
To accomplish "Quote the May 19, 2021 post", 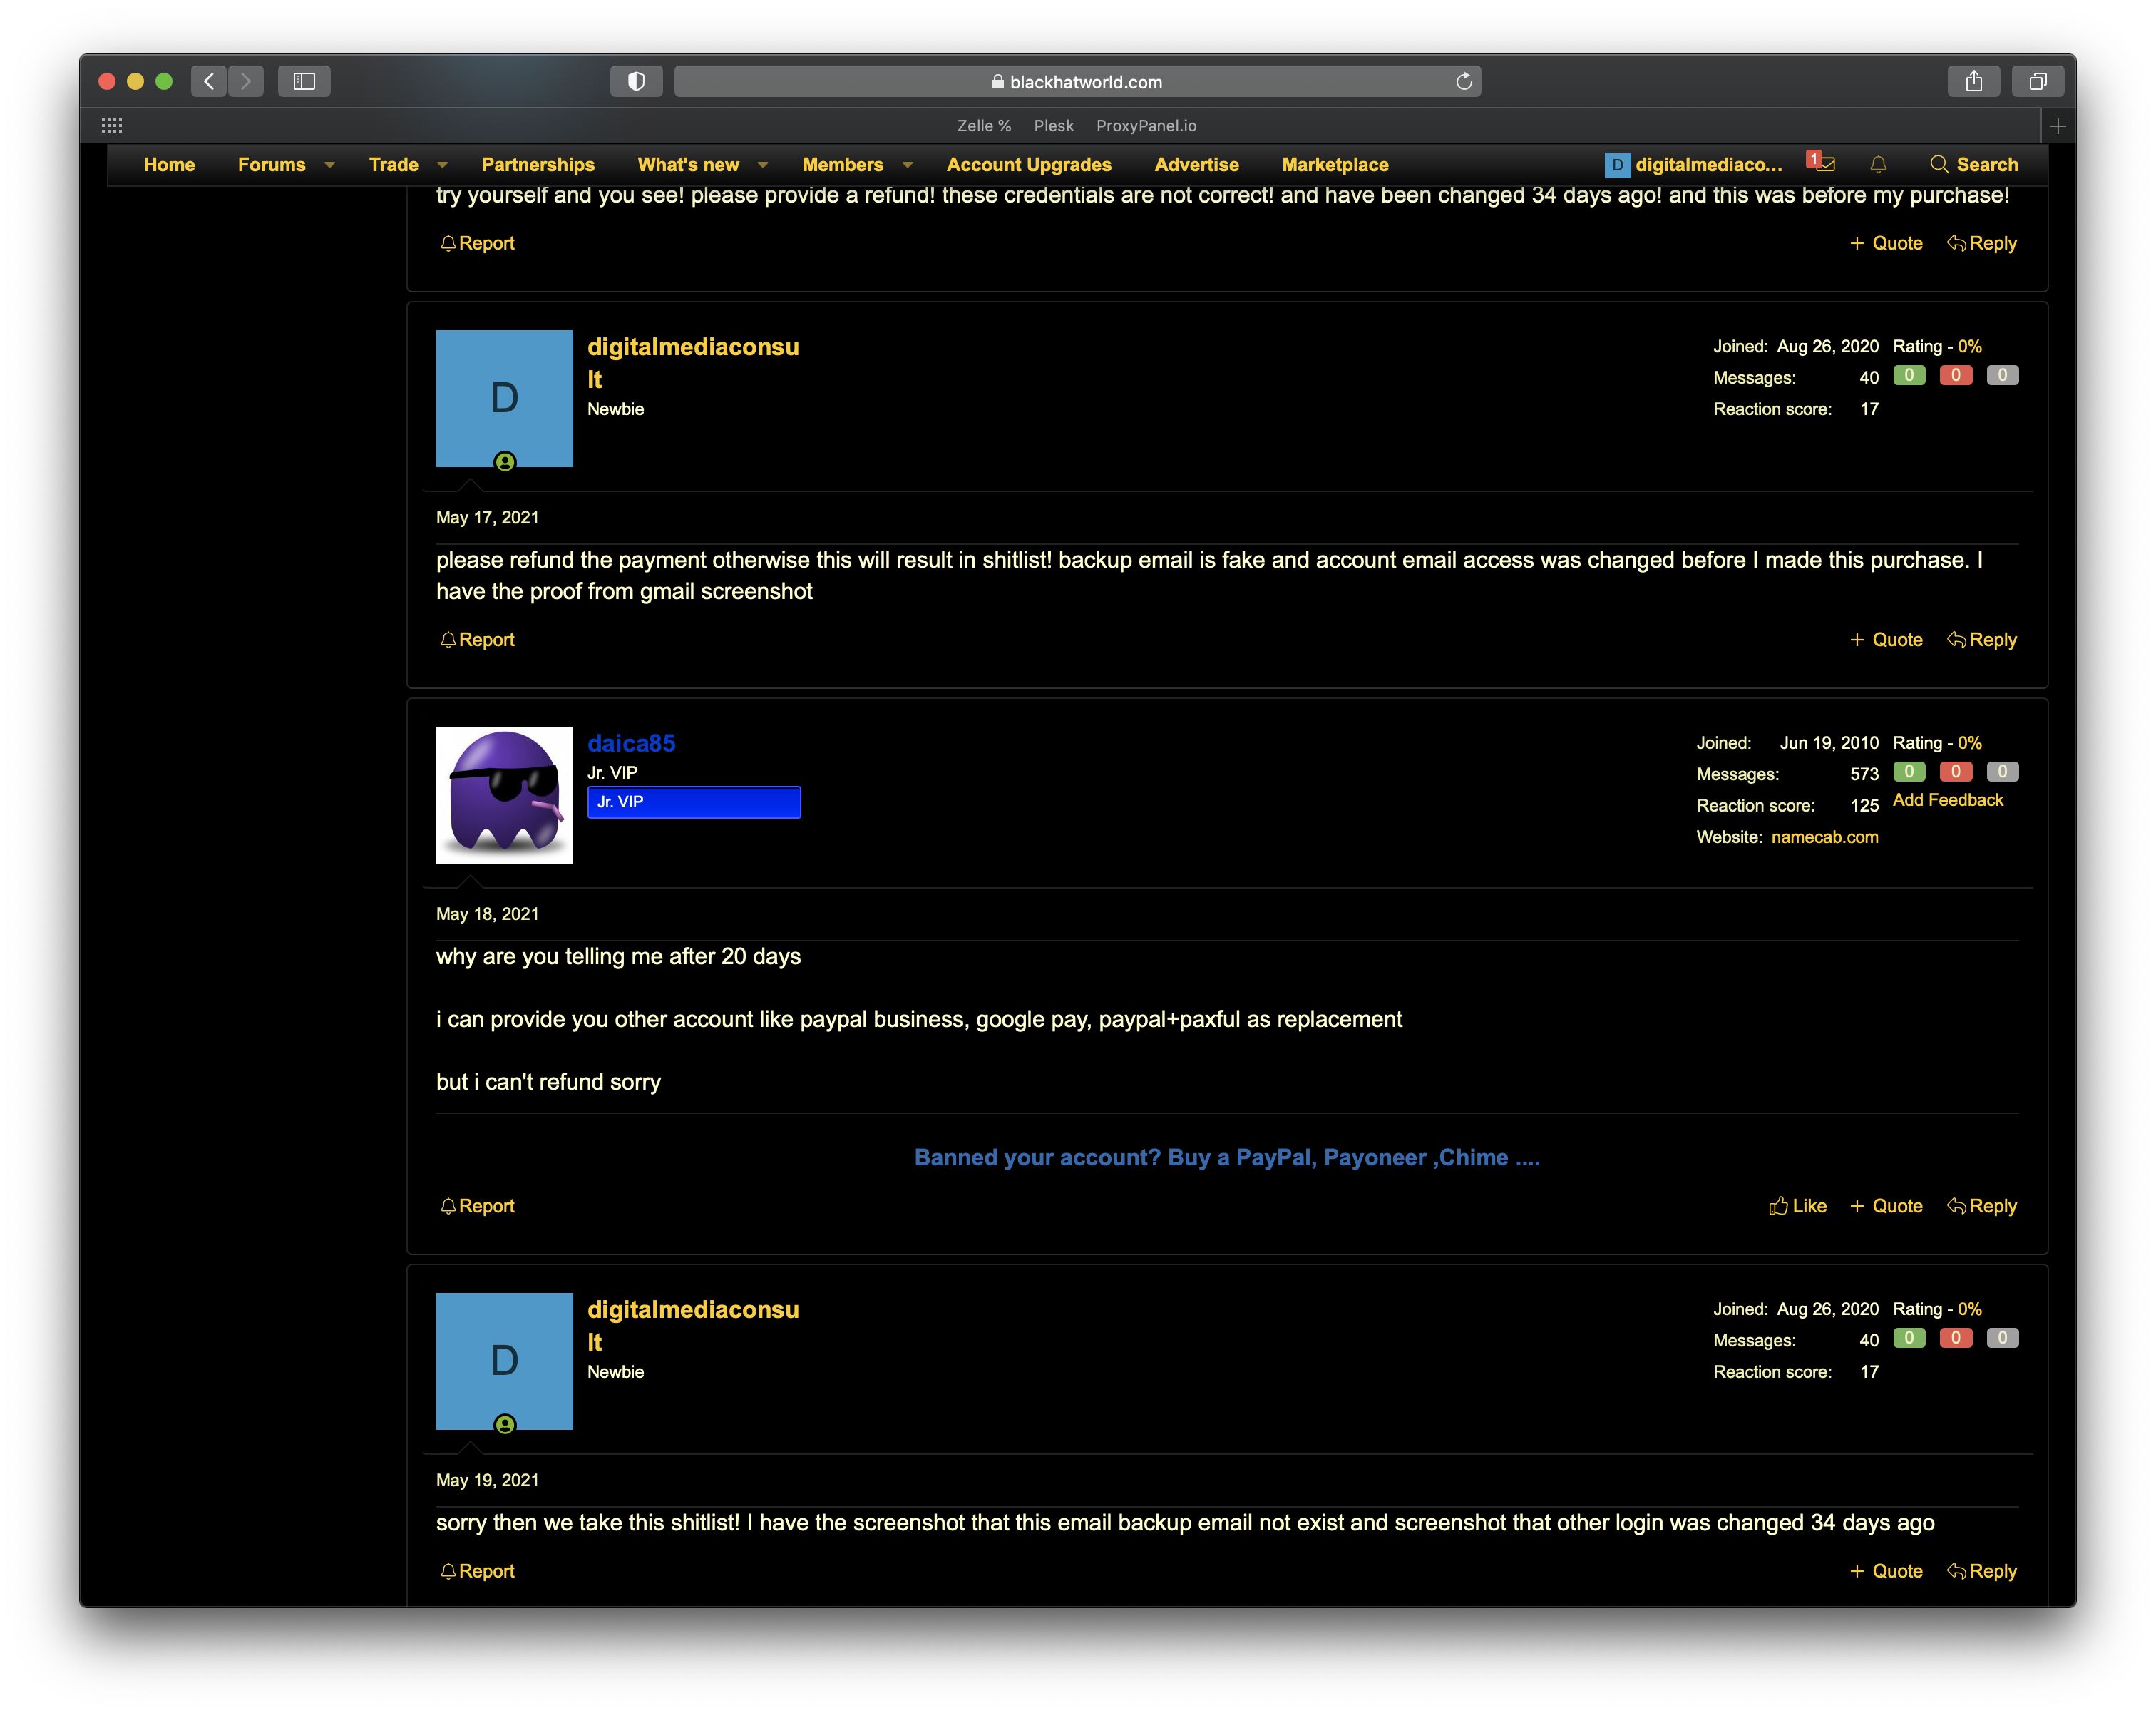I will tap(1886, 1571).
